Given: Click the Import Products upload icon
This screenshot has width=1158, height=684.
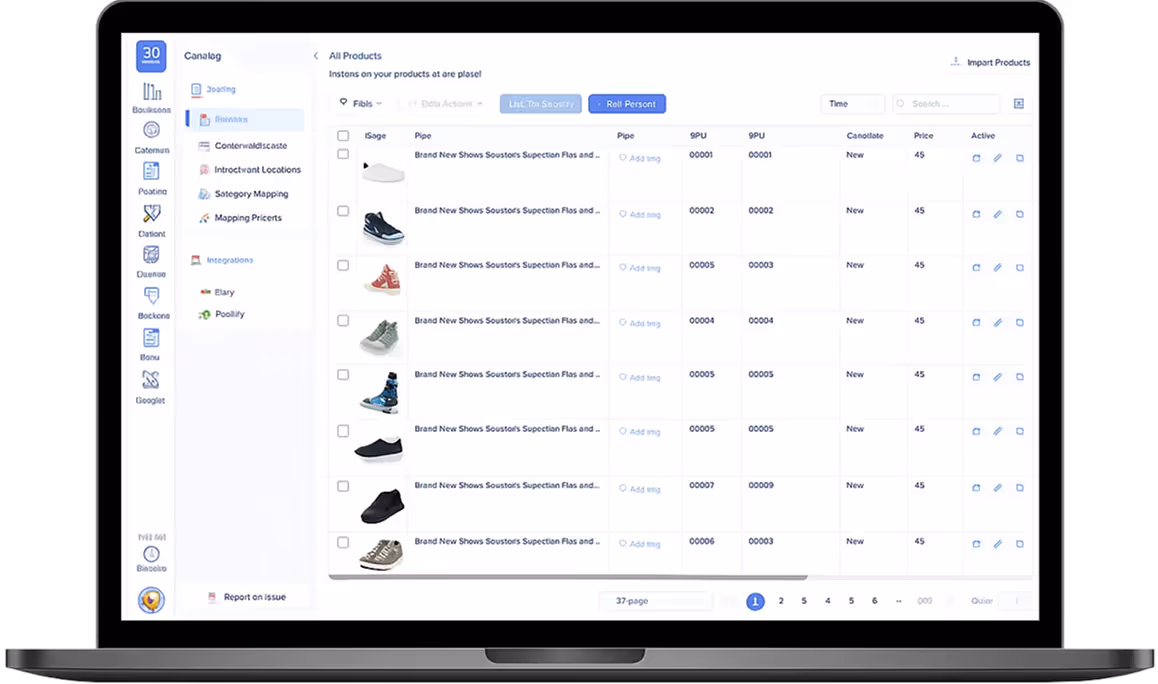Looking at the screenshot, I should point(955,61).
